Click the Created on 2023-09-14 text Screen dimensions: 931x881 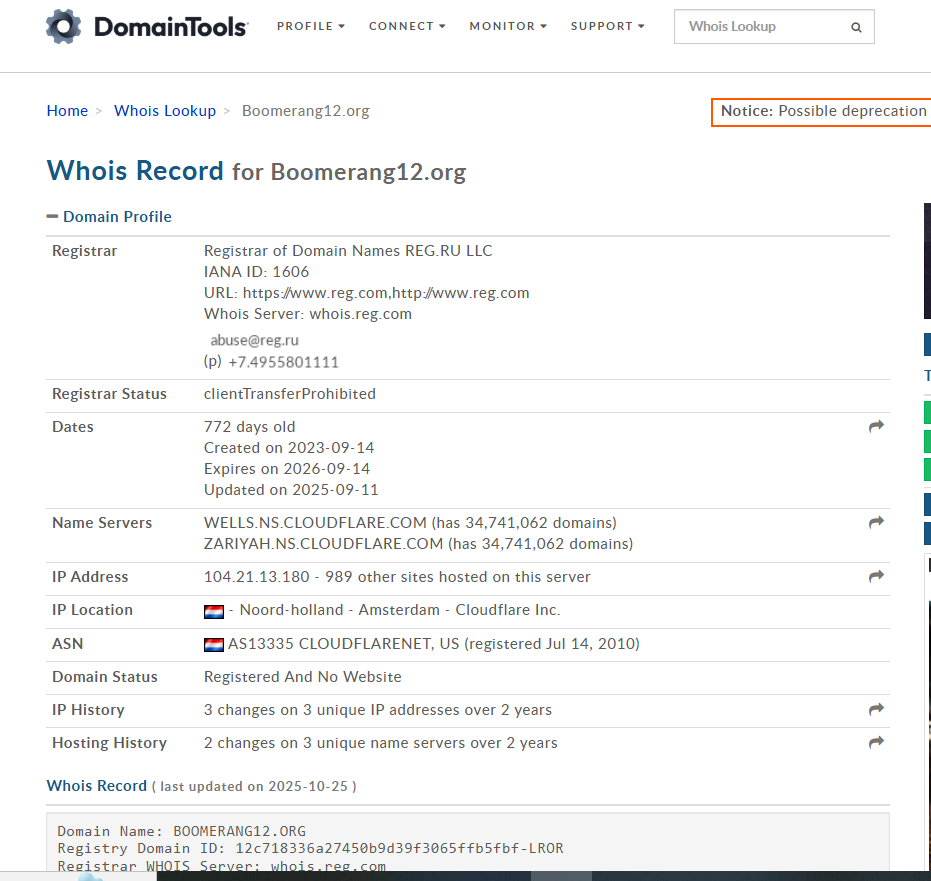[289, 448]
